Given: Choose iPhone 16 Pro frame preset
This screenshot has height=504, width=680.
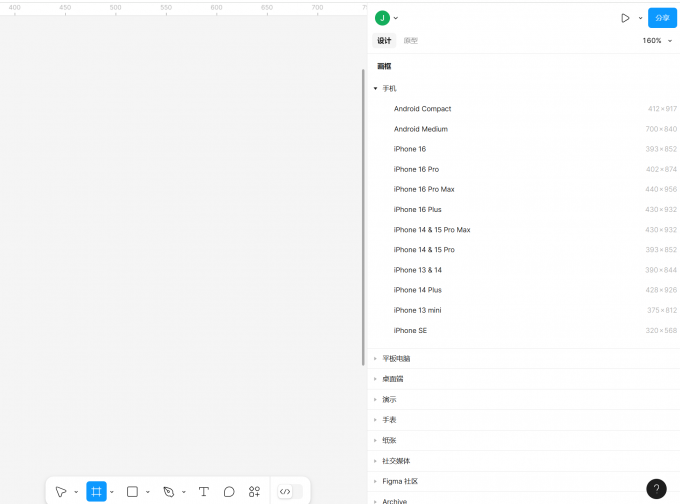Looking at the screenshot, I should (523, 169).
